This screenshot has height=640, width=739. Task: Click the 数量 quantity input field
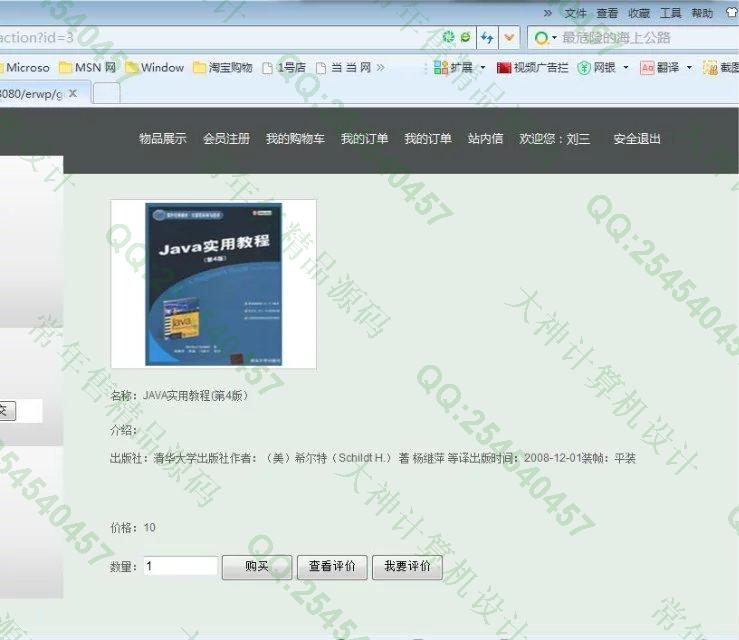pos(181,566)
